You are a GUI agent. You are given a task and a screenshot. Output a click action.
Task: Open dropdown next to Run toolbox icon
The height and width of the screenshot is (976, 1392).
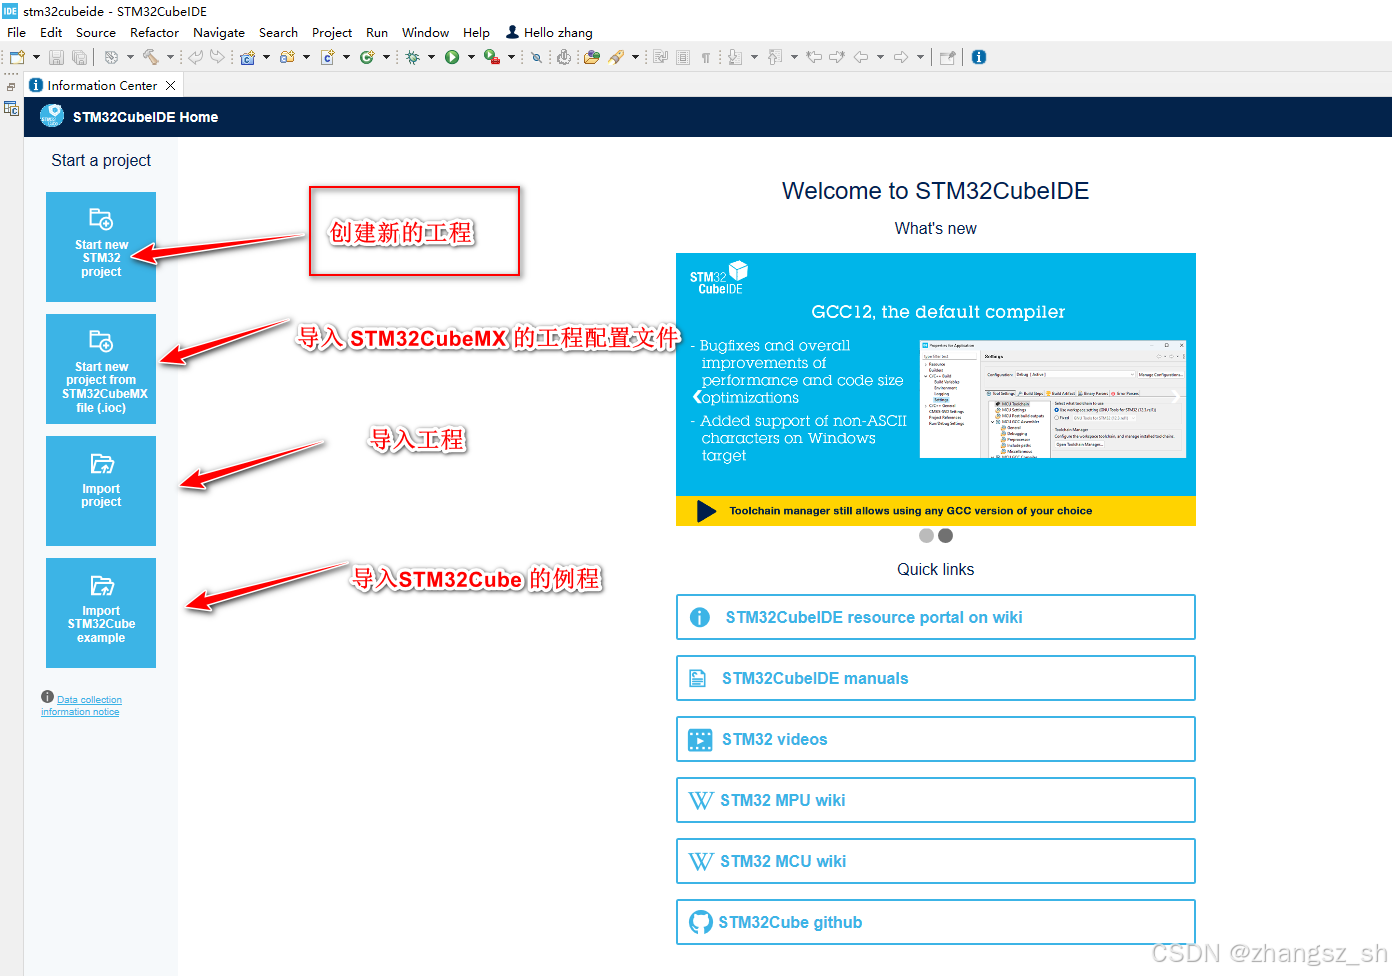(x=511, y=57)
